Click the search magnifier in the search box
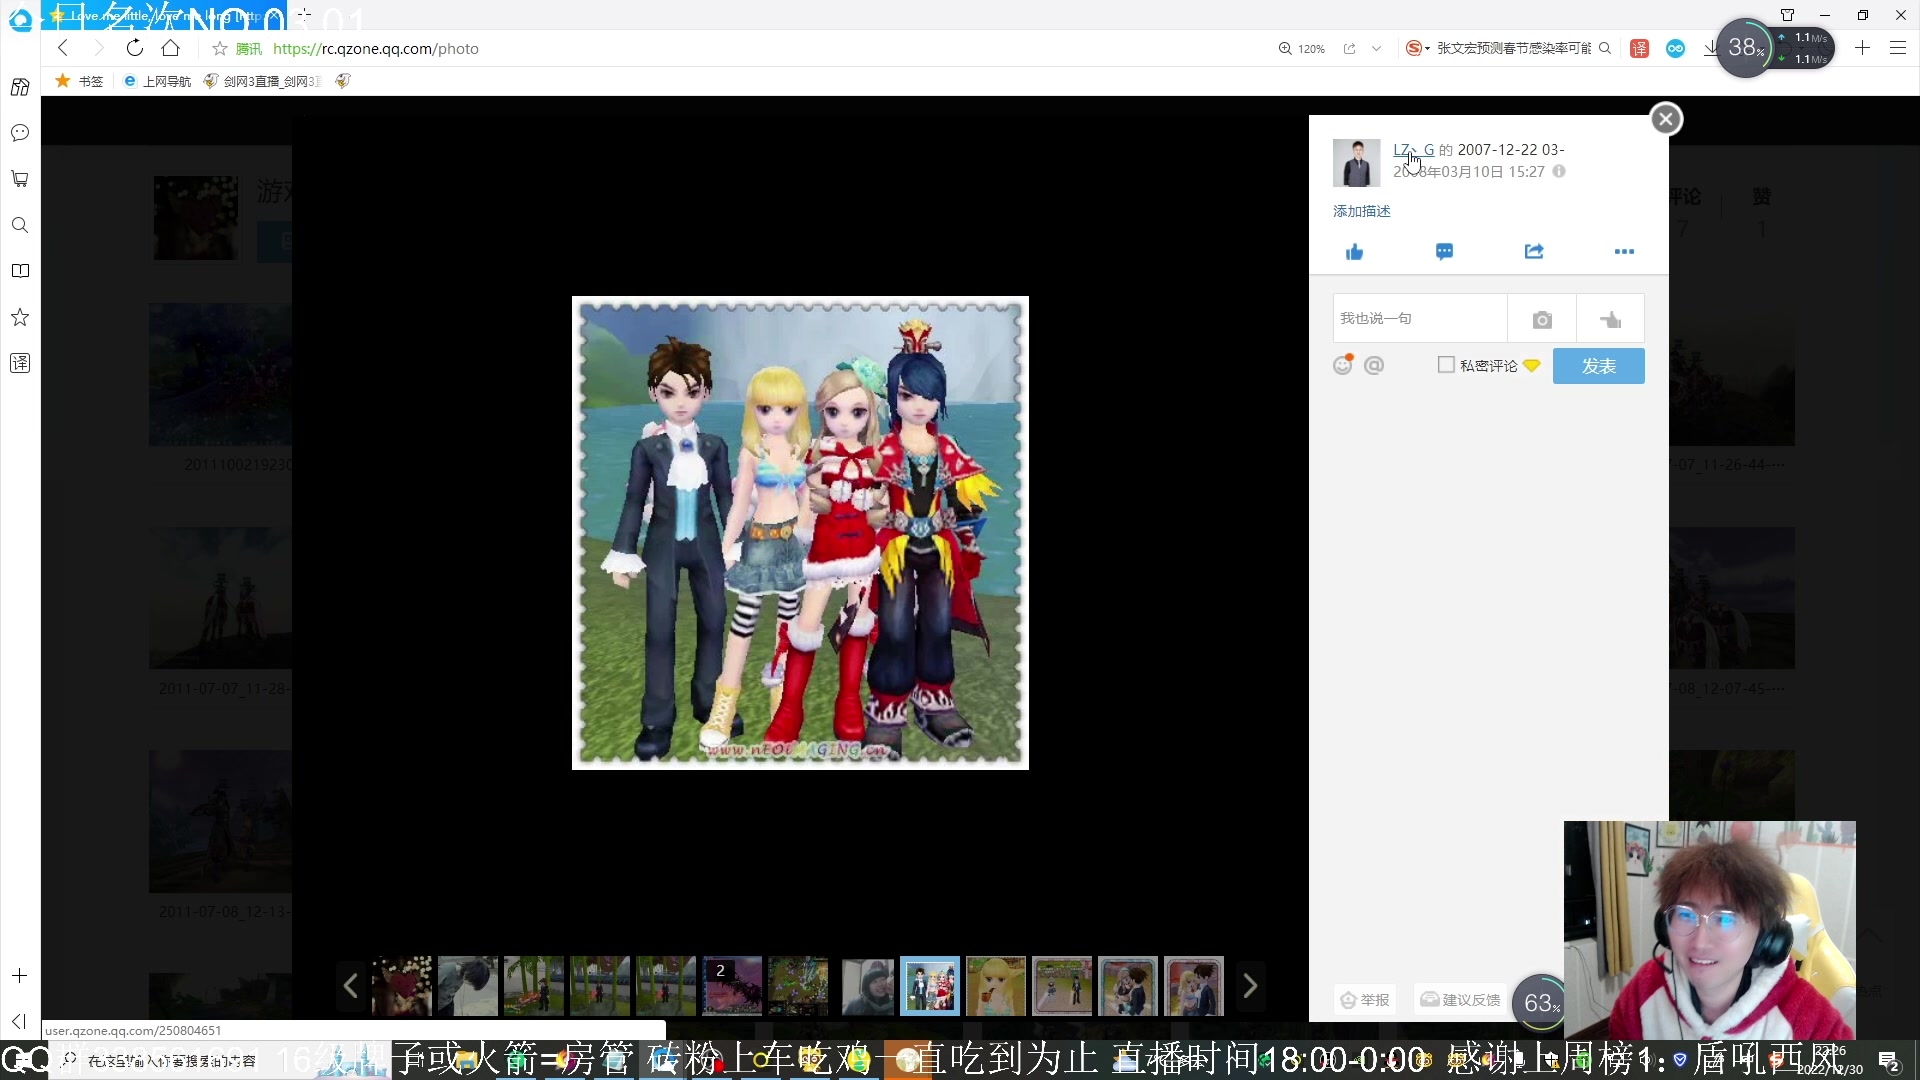Viewport: 1920px width, 1080px height. coord(1605,48)
